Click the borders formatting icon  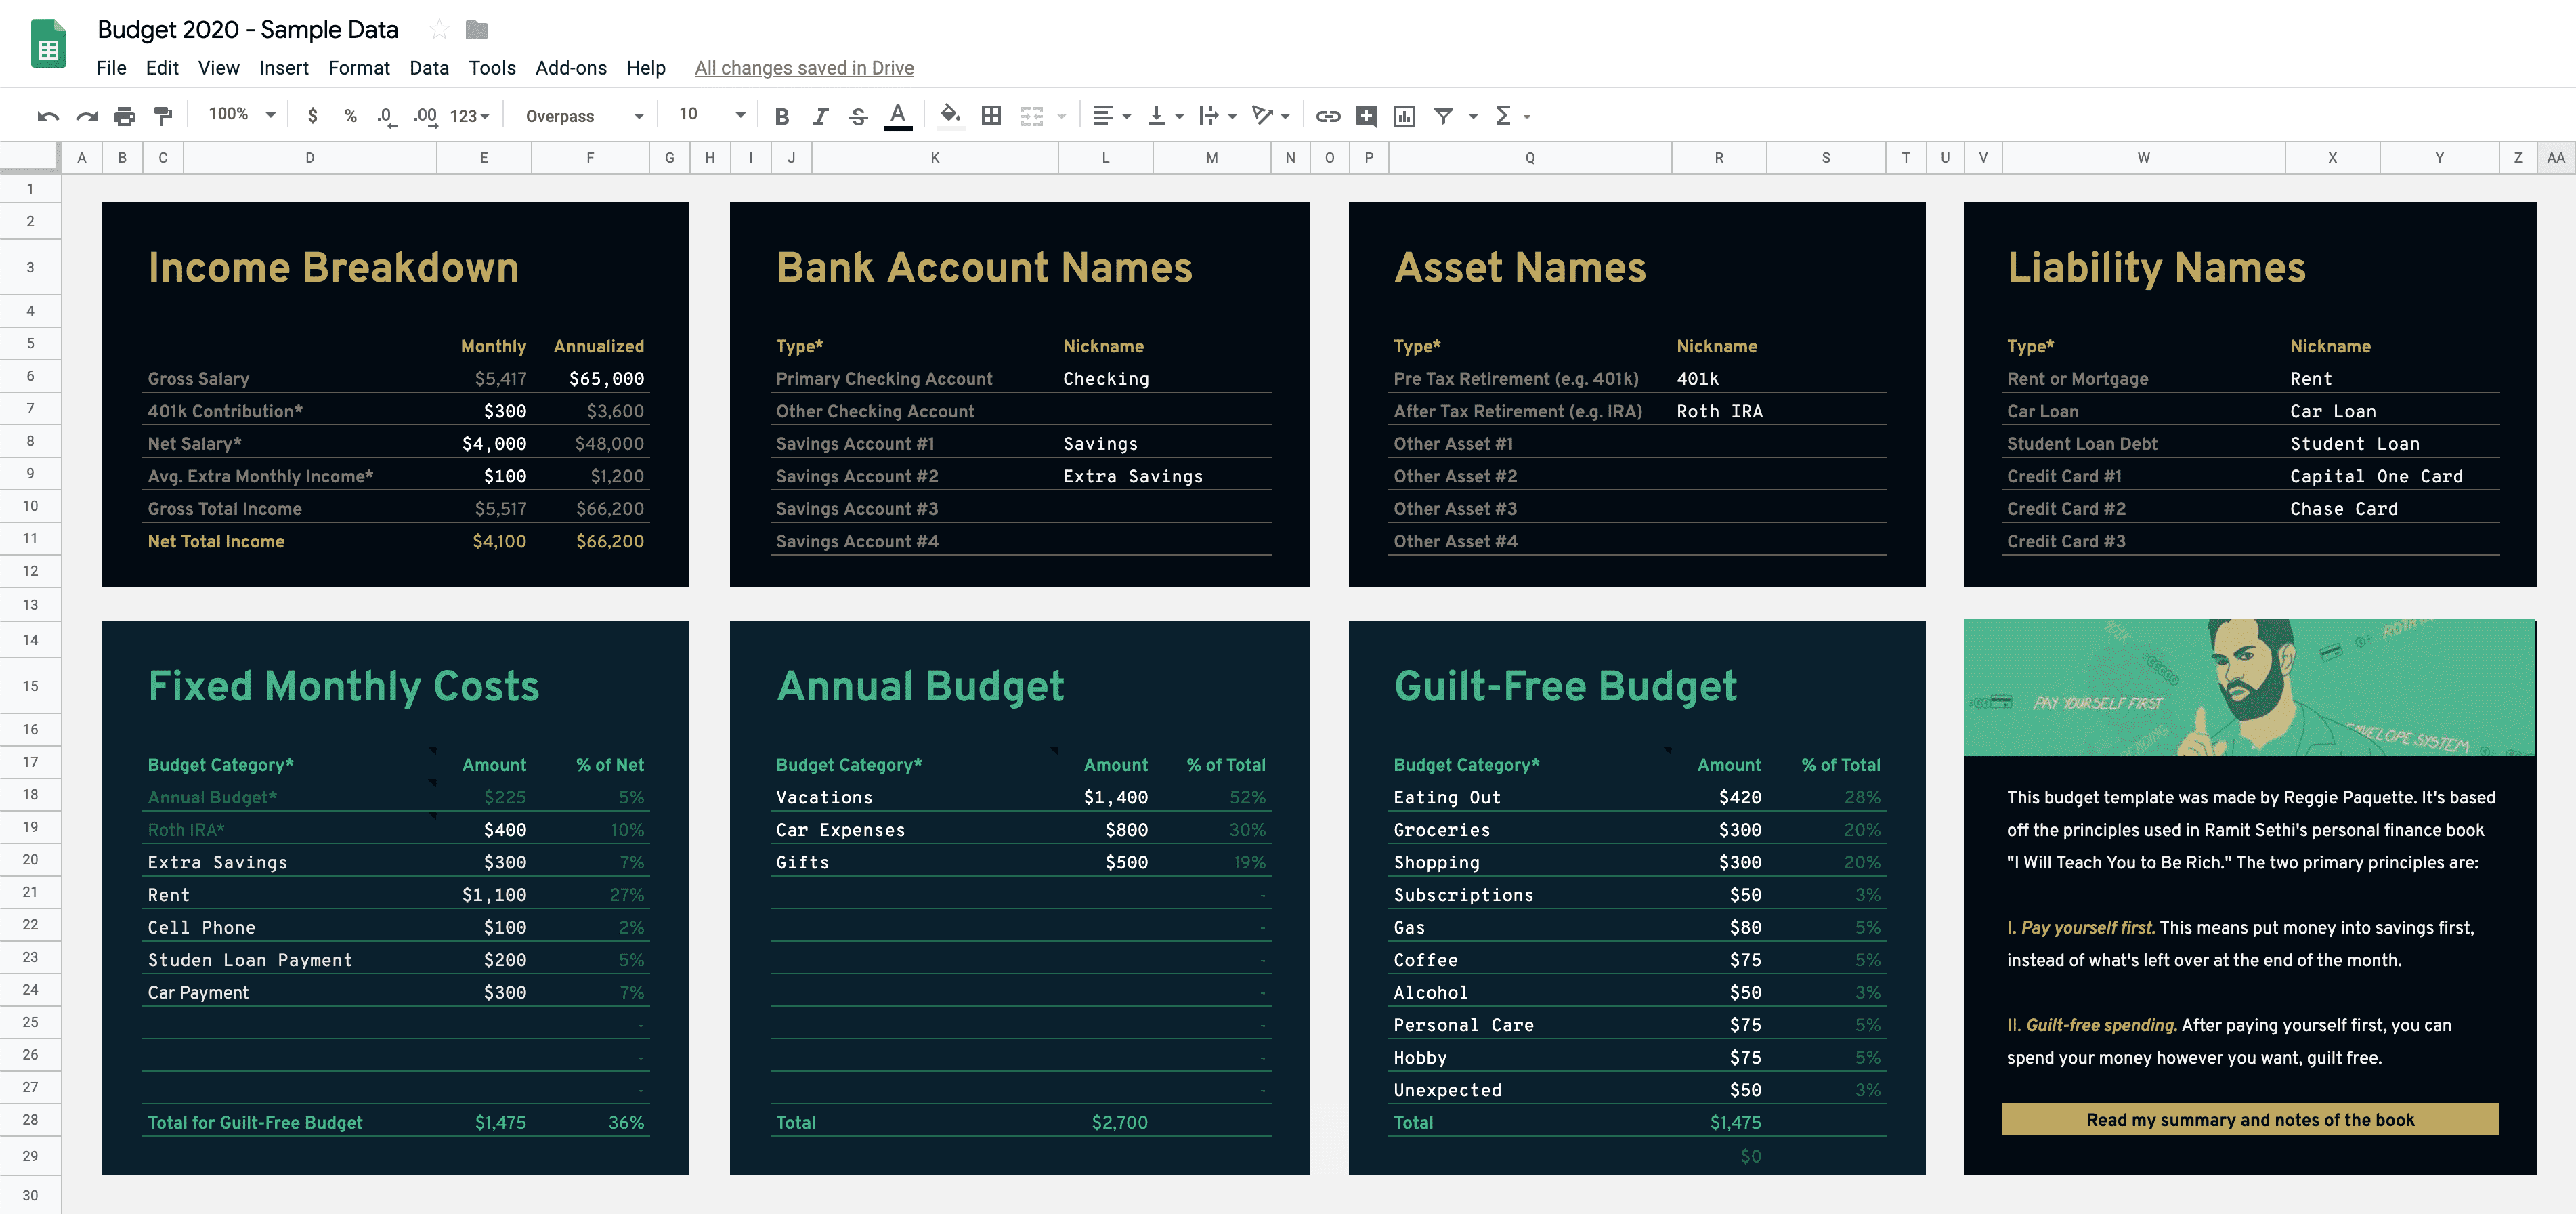[x=989, y=115]
